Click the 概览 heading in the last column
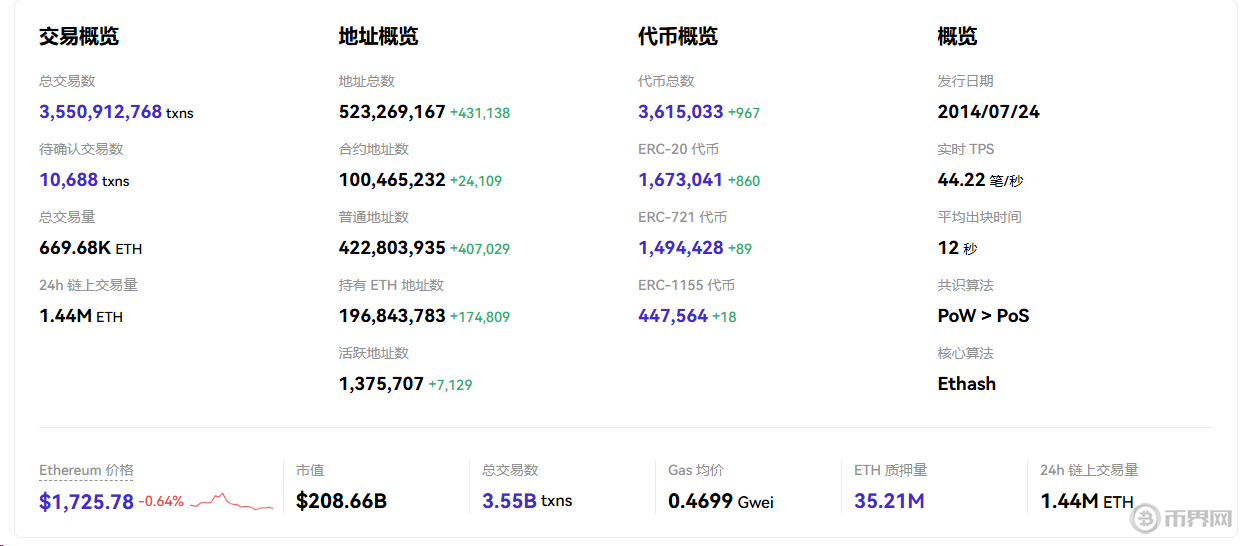The image size is (1243, 546). point(958,37)
